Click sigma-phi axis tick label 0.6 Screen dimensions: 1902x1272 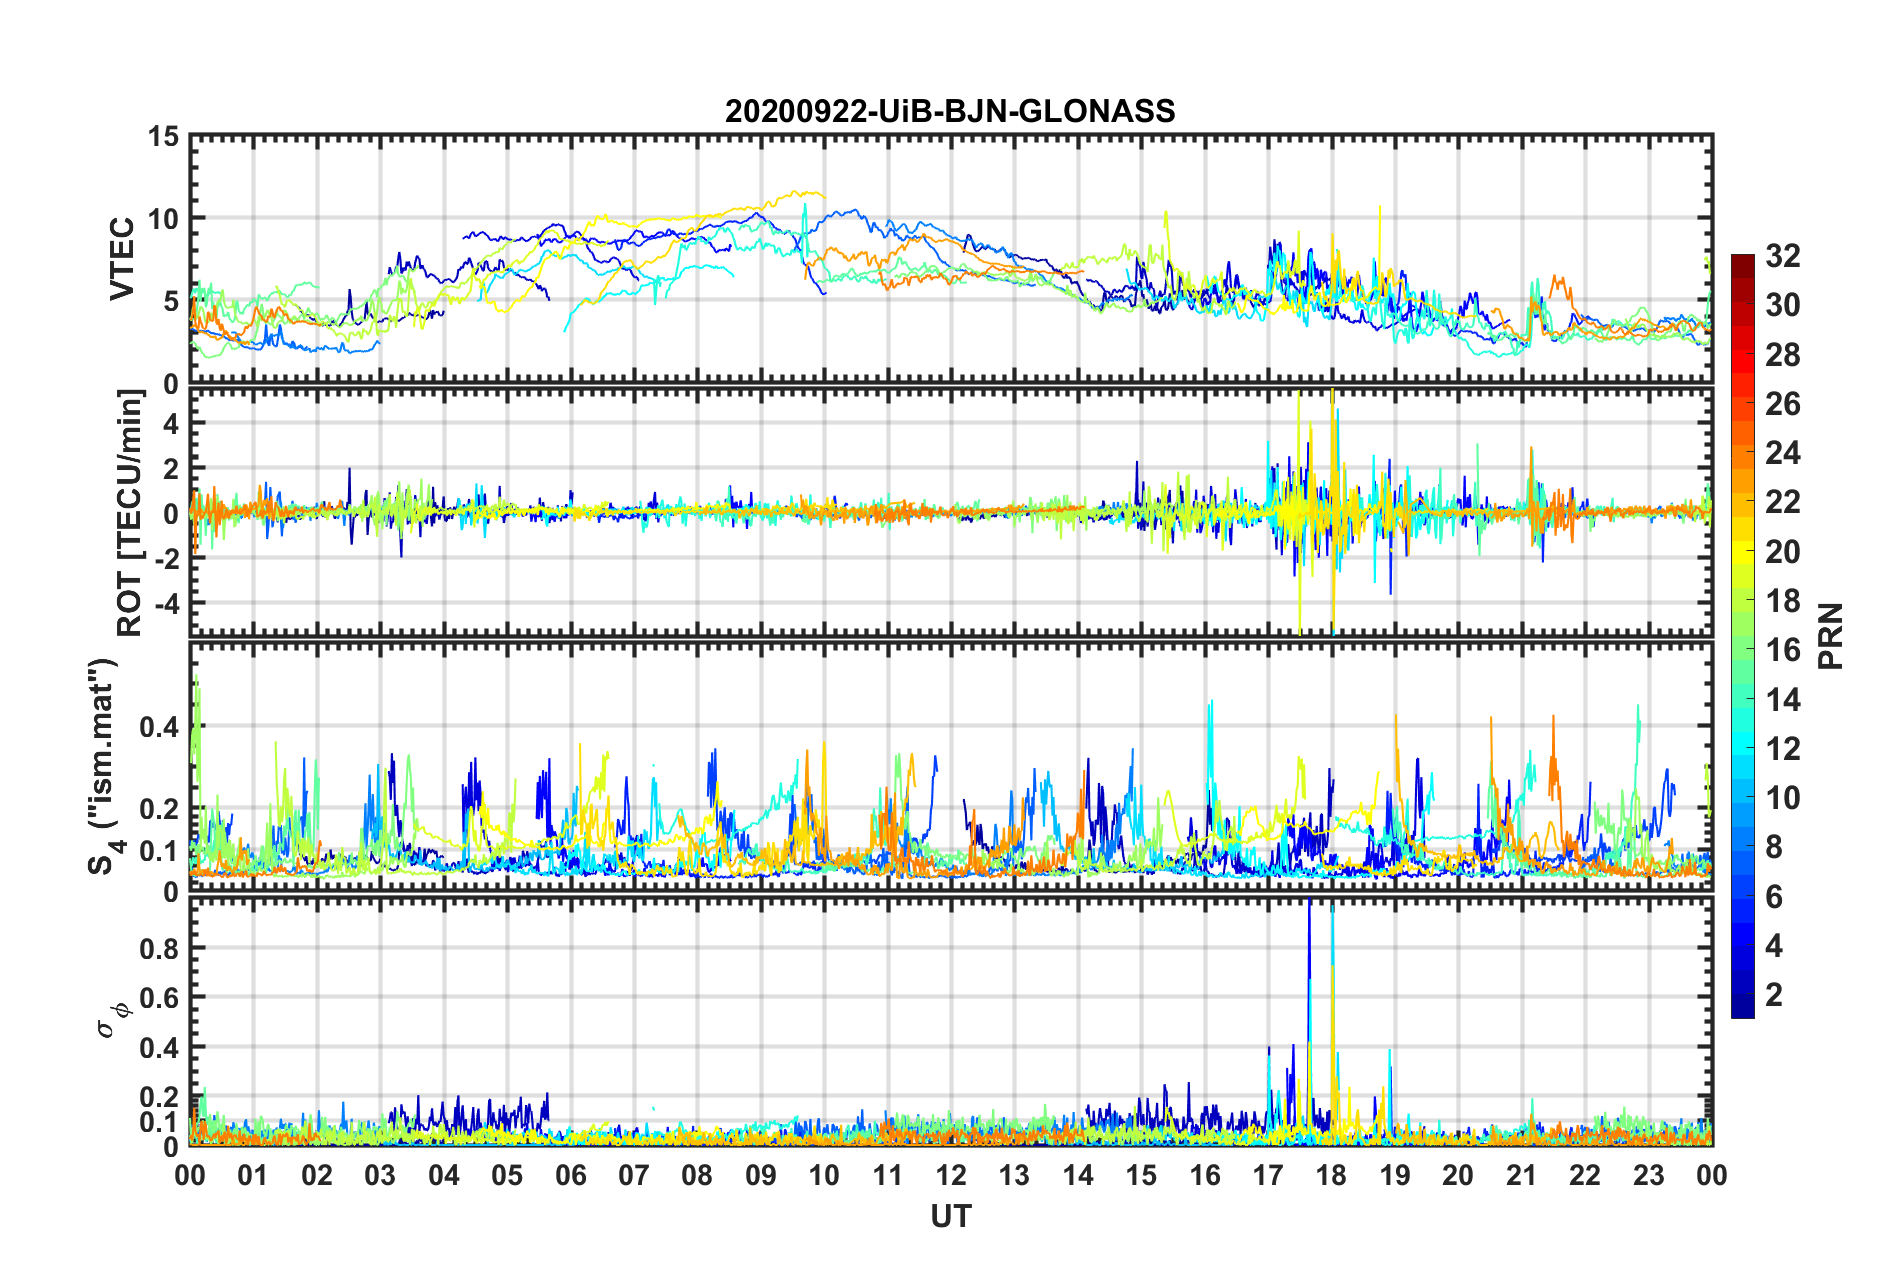pos(160,998)
